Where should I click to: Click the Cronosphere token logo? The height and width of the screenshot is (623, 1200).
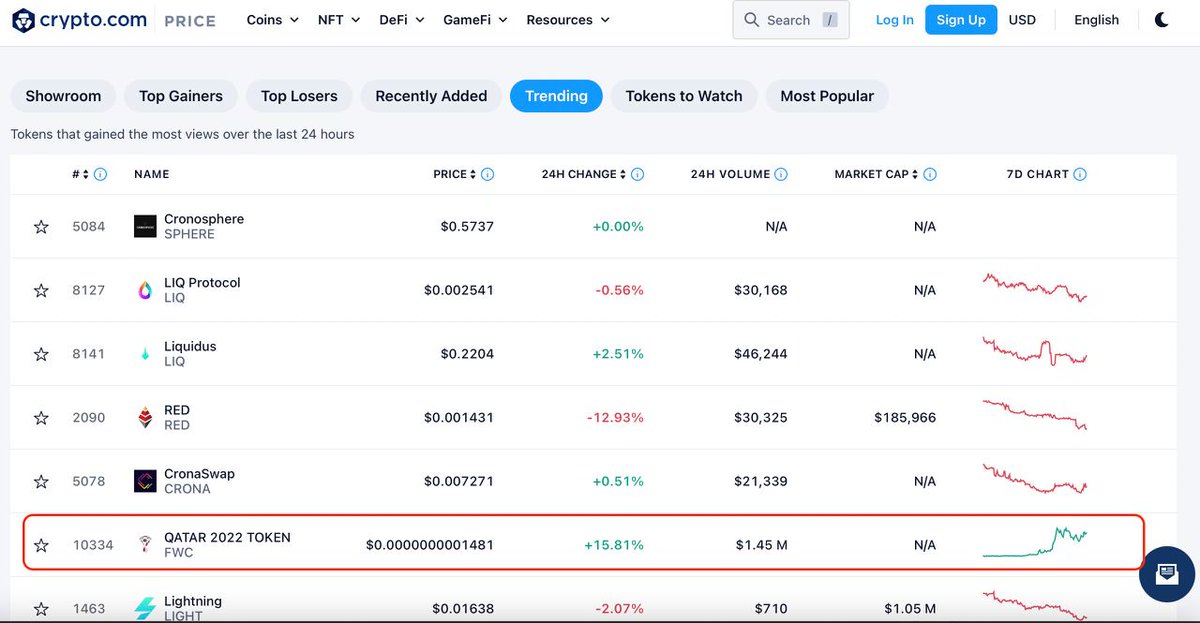(x=145, y=226)
